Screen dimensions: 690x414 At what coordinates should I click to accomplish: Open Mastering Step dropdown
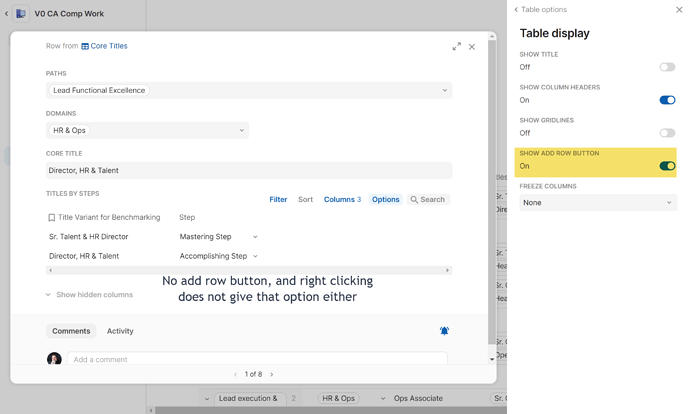pos(255,237)
